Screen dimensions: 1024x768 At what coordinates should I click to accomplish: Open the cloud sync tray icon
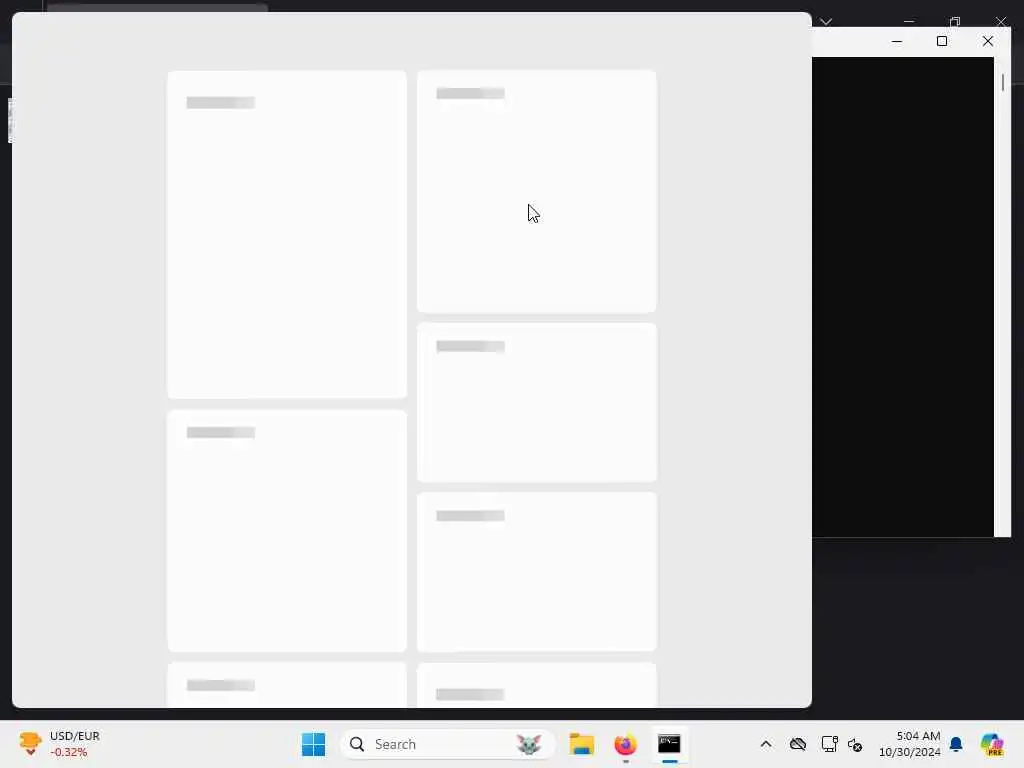[x=797, y=744]
